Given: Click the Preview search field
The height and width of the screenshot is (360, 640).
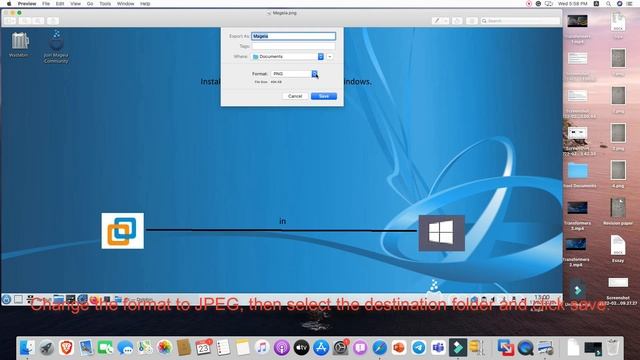Looking at the screenshot, I should point(520,20).
